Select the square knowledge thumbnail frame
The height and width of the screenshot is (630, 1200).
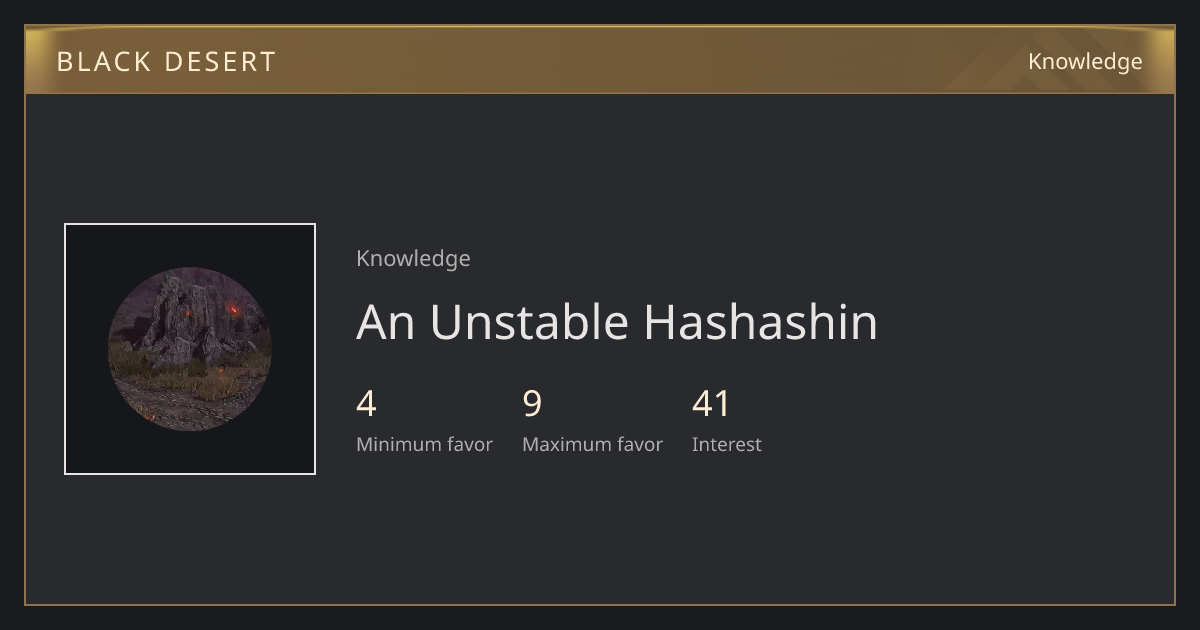point(190,349)
